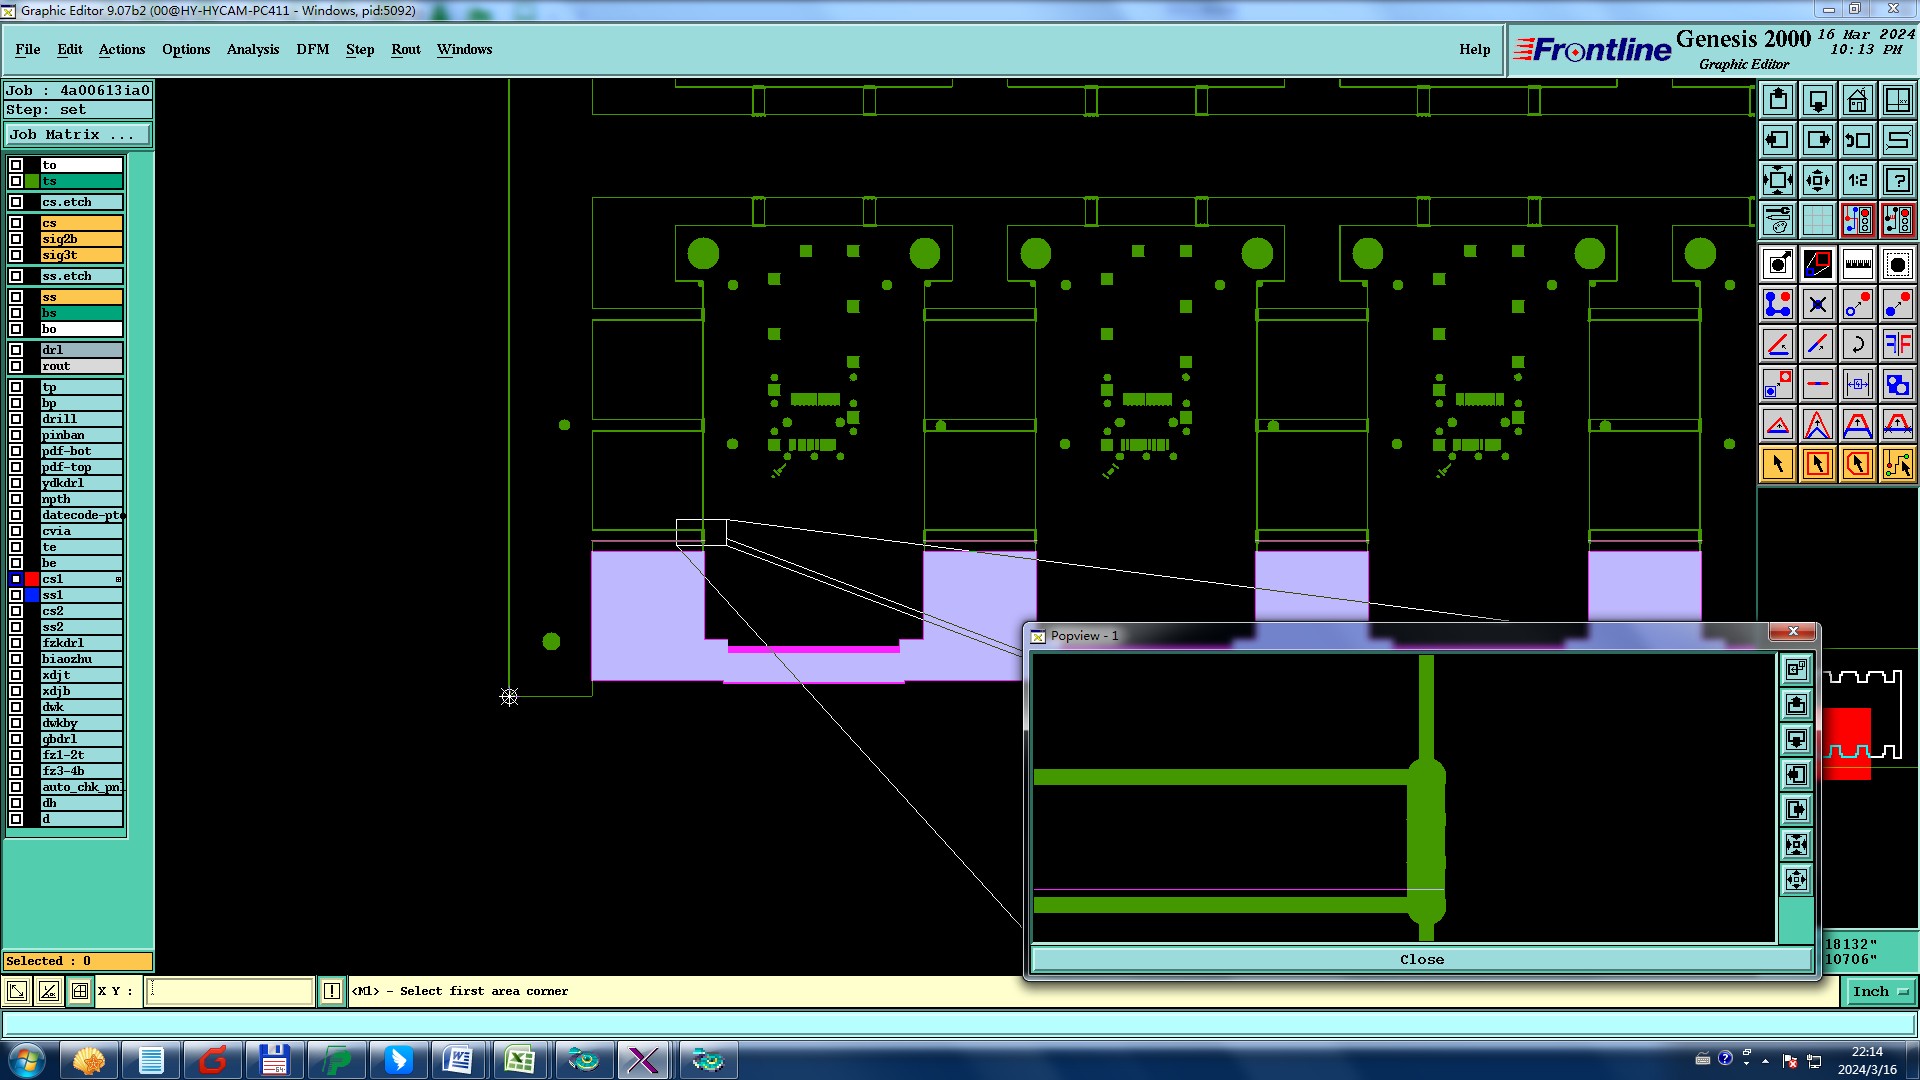Toggle the checkbox for layer ss1

[x=16, y=595]
